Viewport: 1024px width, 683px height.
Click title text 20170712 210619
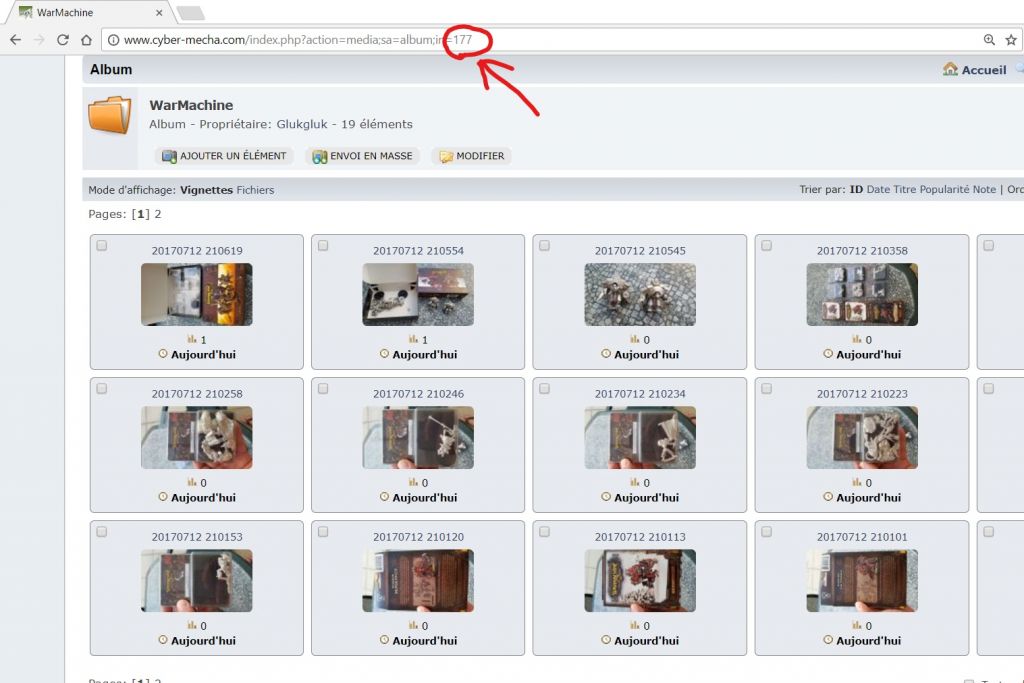click(197, 251)
